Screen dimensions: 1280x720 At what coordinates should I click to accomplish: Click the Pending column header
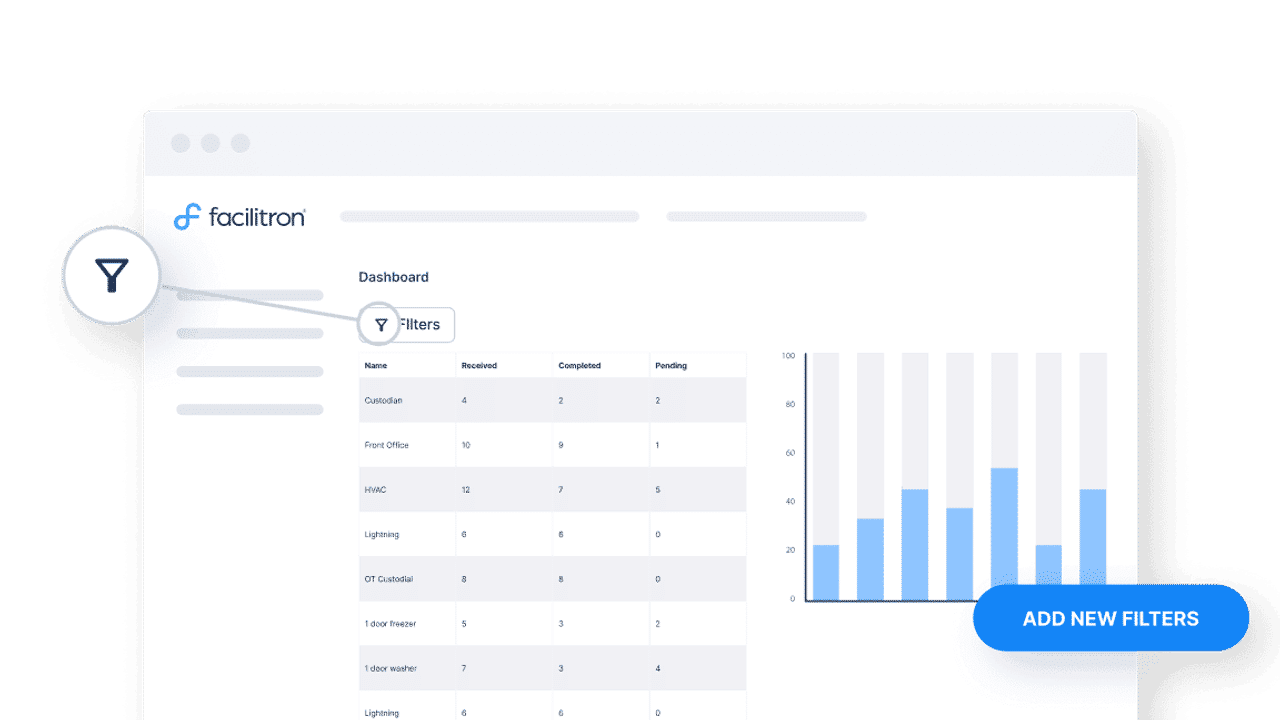click(x=671, y=366)
